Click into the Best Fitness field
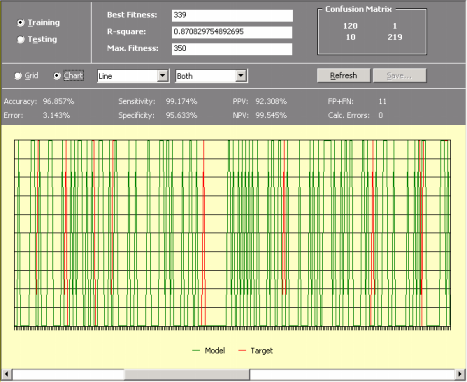The height and width of the screenshot is (382, 467). pos(232,15)
